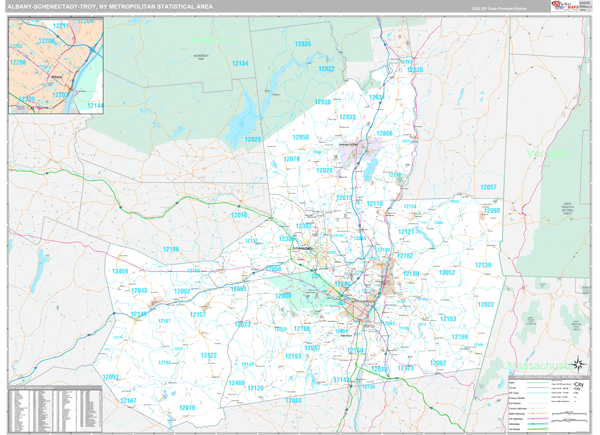Select ZIP code 12090 label
This screenshot has width=600, height=435.
492,211
